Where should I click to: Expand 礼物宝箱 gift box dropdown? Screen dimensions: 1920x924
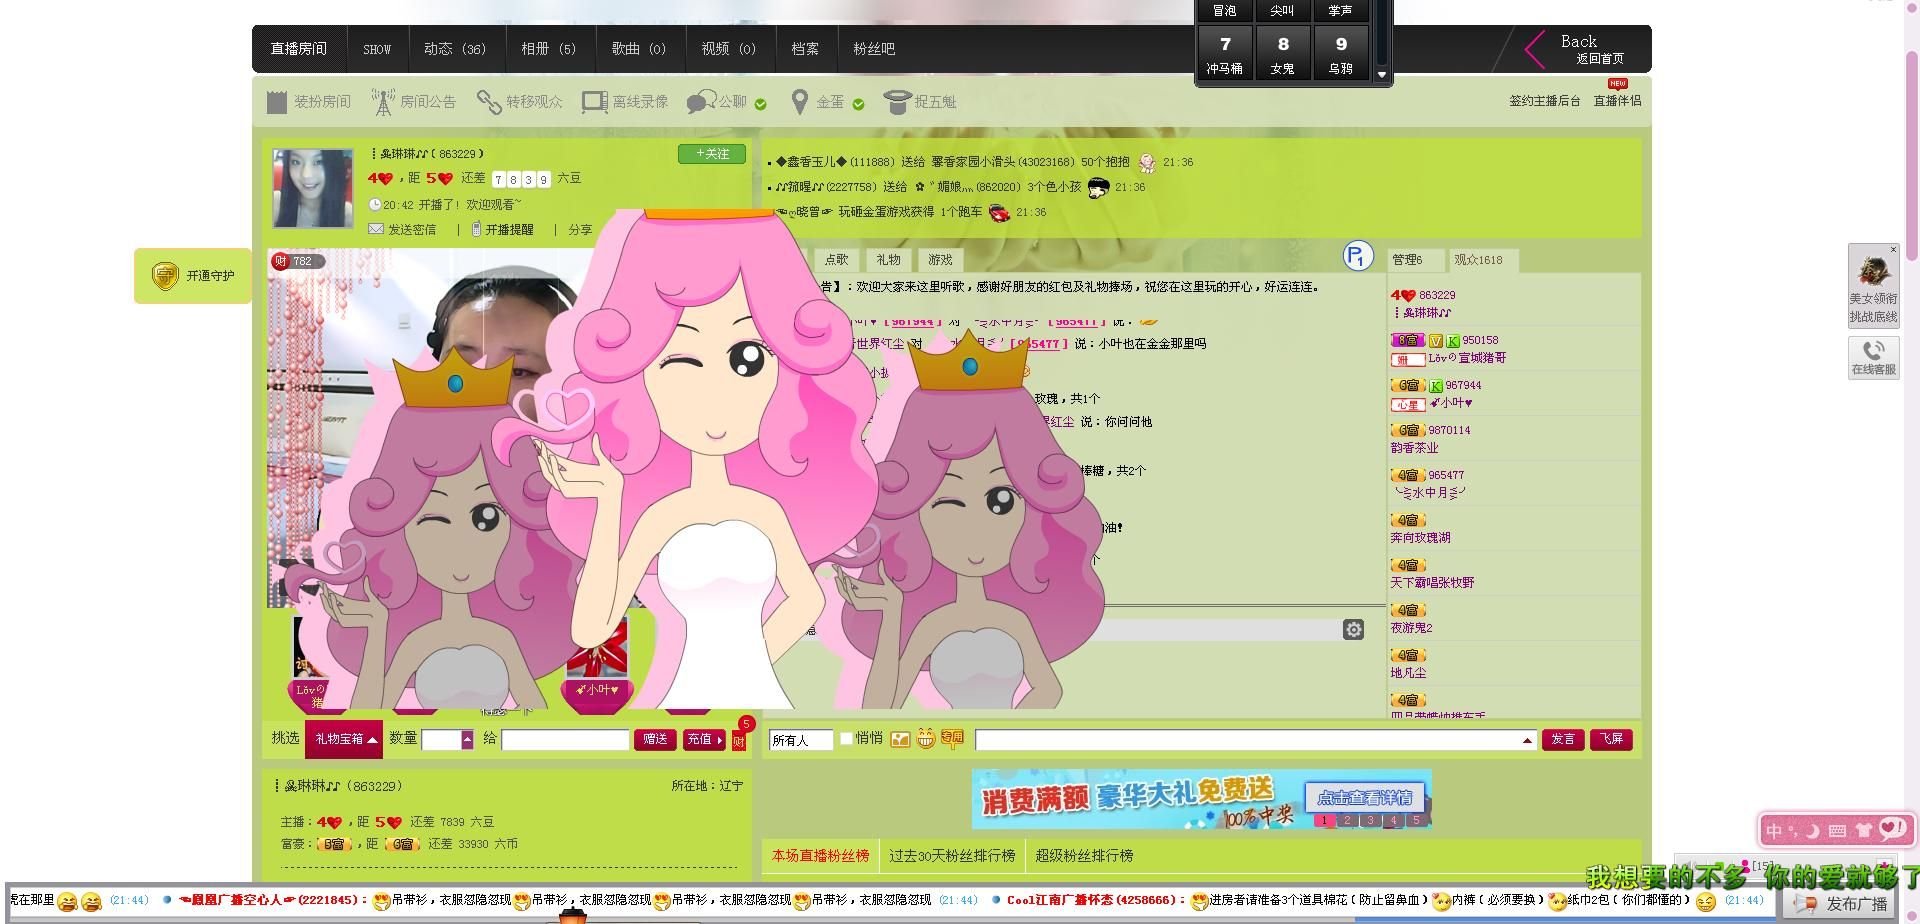click(345, 739)
